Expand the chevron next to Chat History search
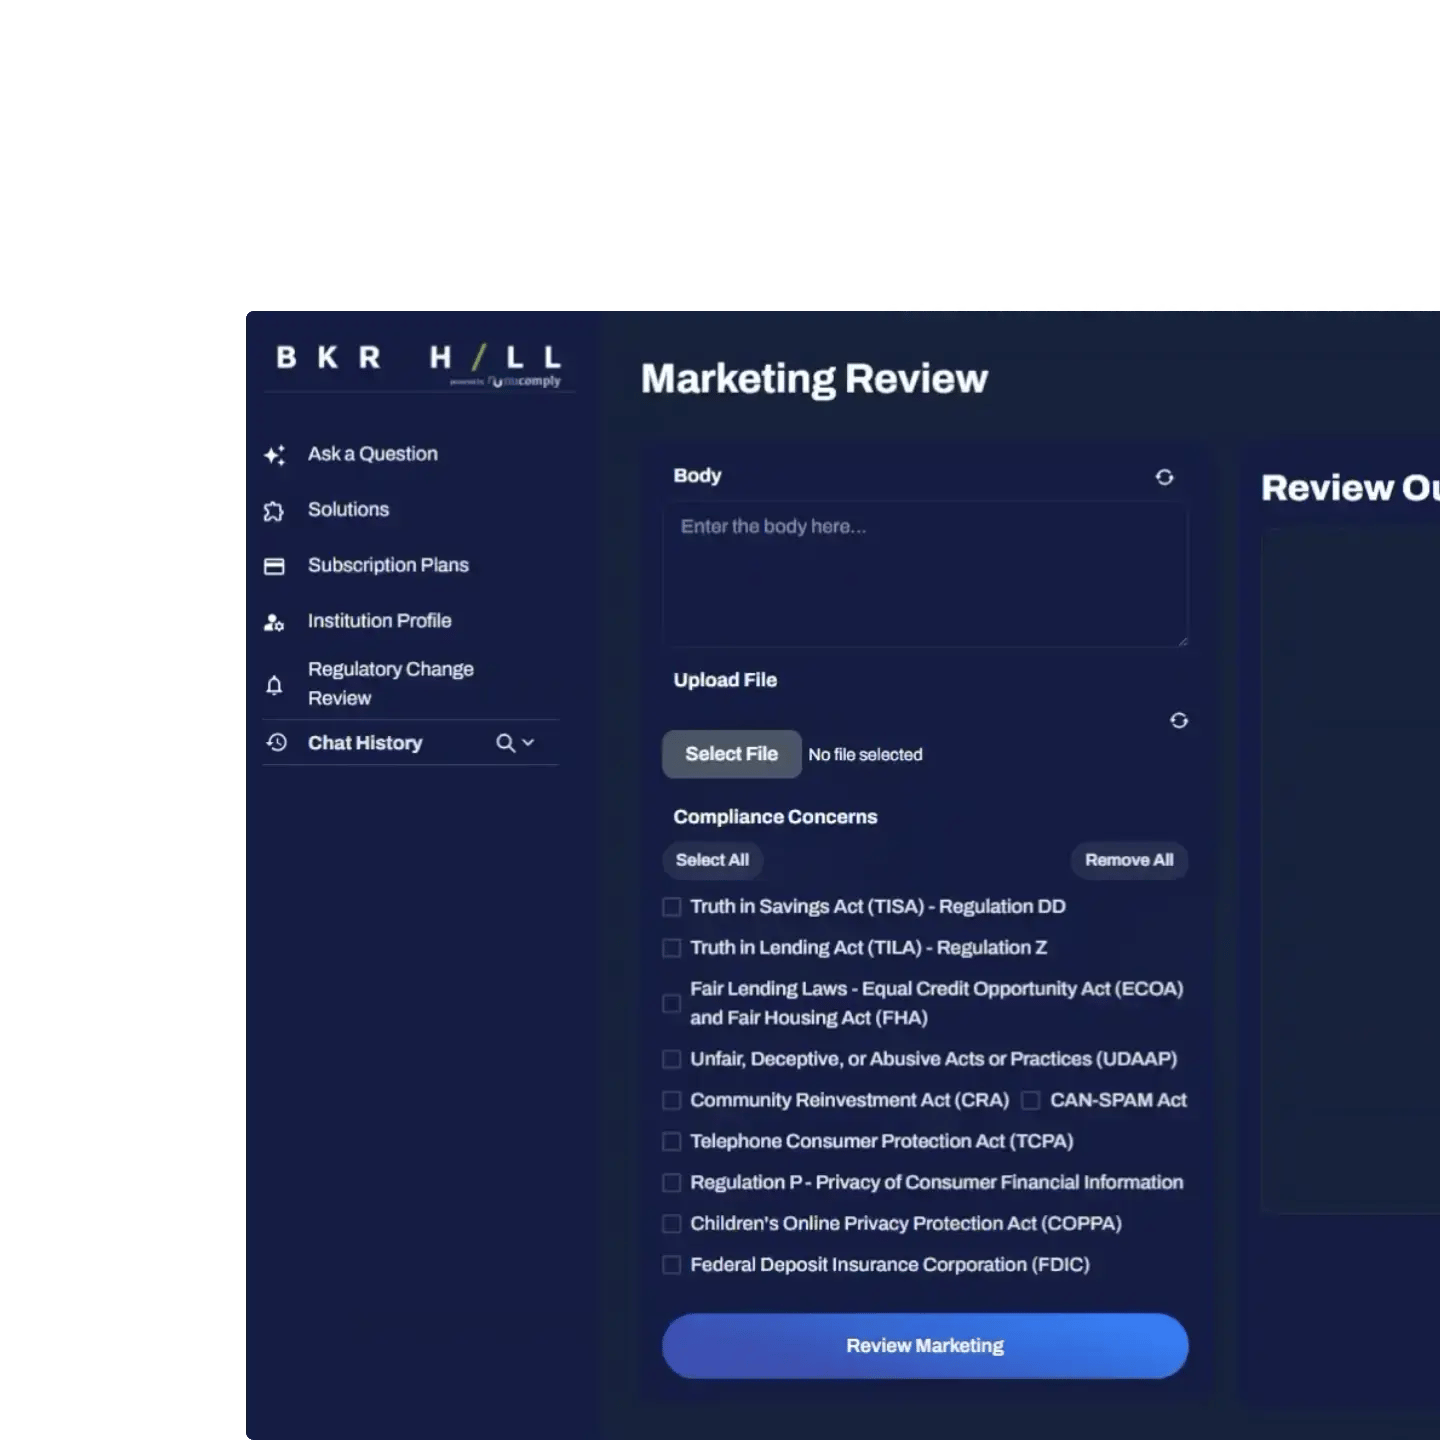Screen dimensions: 1440x1440 (x=527, y=744)
